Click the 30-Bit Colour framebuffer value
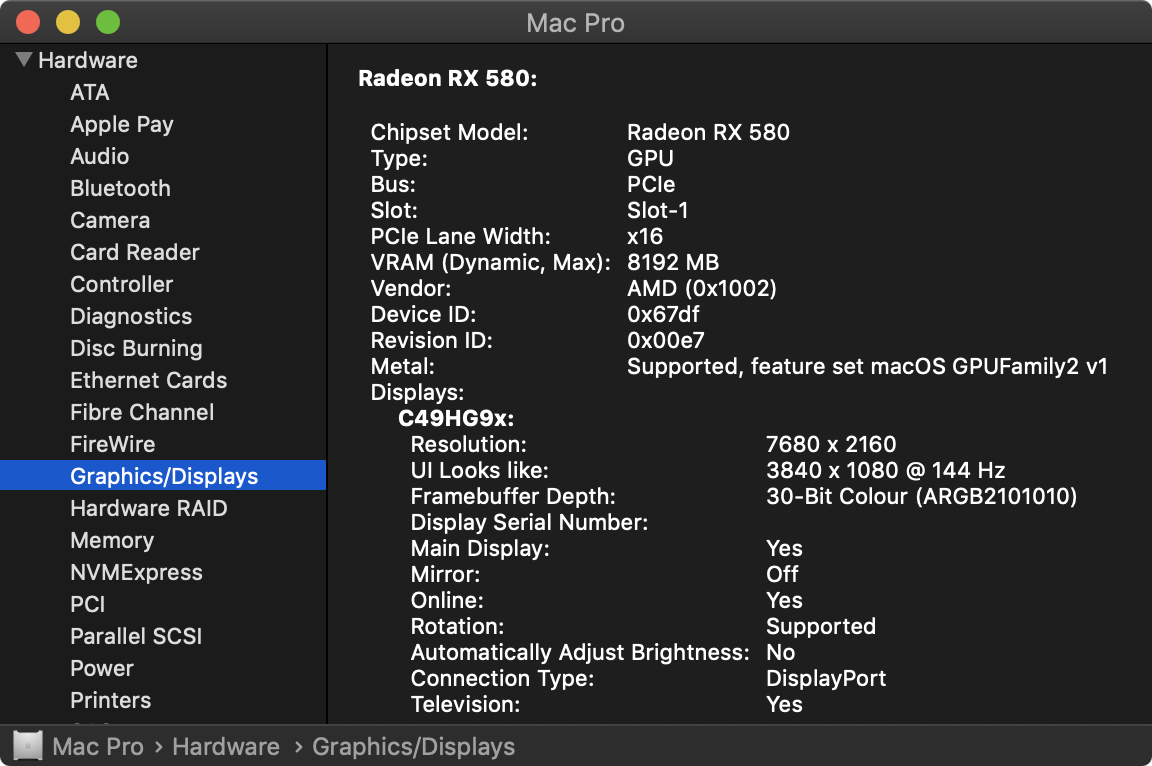The height and width of the screenshot is (766, 1152). (x=921, y=496)
